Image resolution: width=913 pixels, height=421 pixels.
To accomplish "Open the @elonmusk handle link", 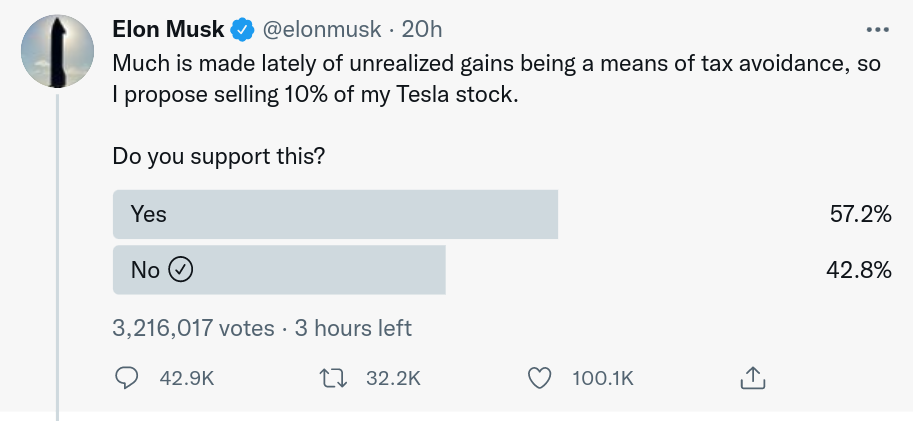I will (x=322, y=29).
